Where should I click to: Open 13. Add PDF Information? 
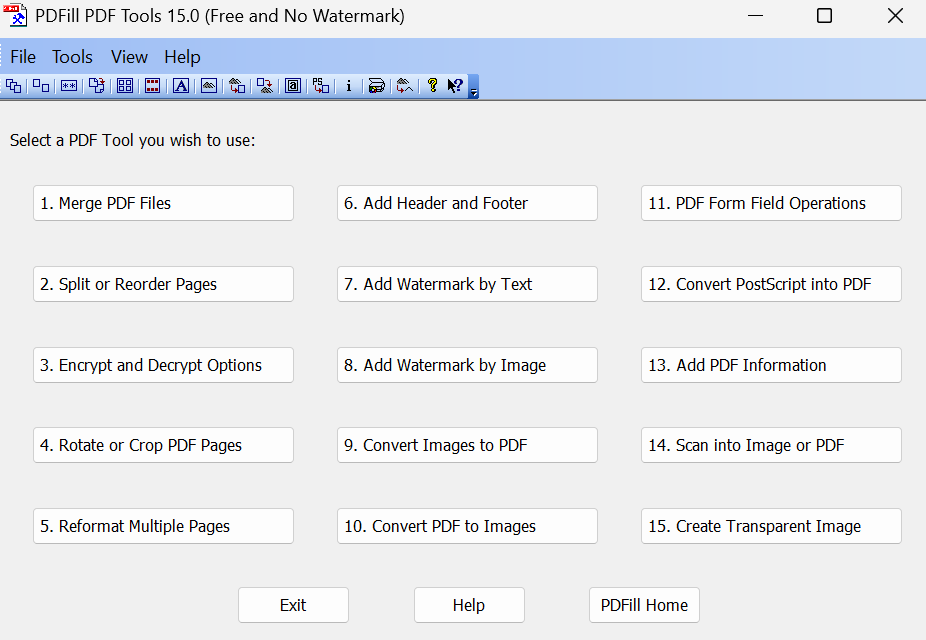click(771, 365)
